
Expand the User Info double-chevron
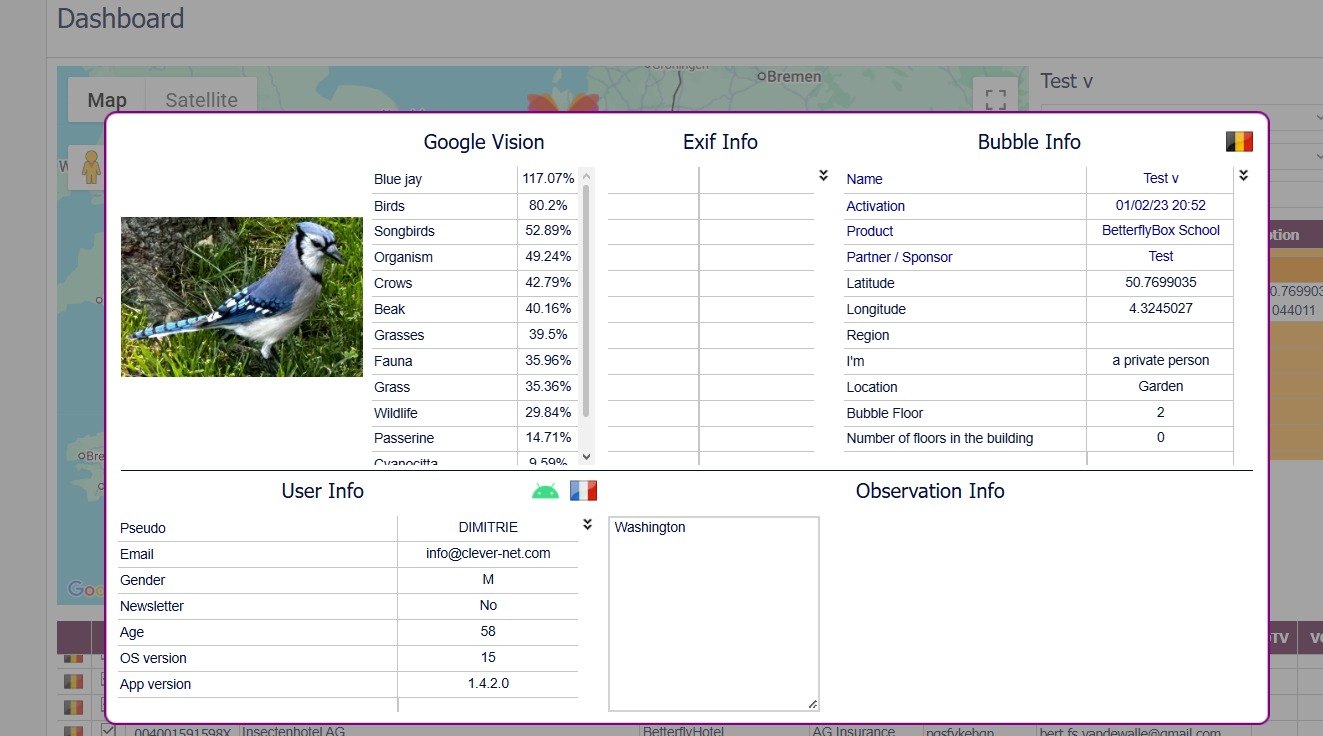[587, 524]
